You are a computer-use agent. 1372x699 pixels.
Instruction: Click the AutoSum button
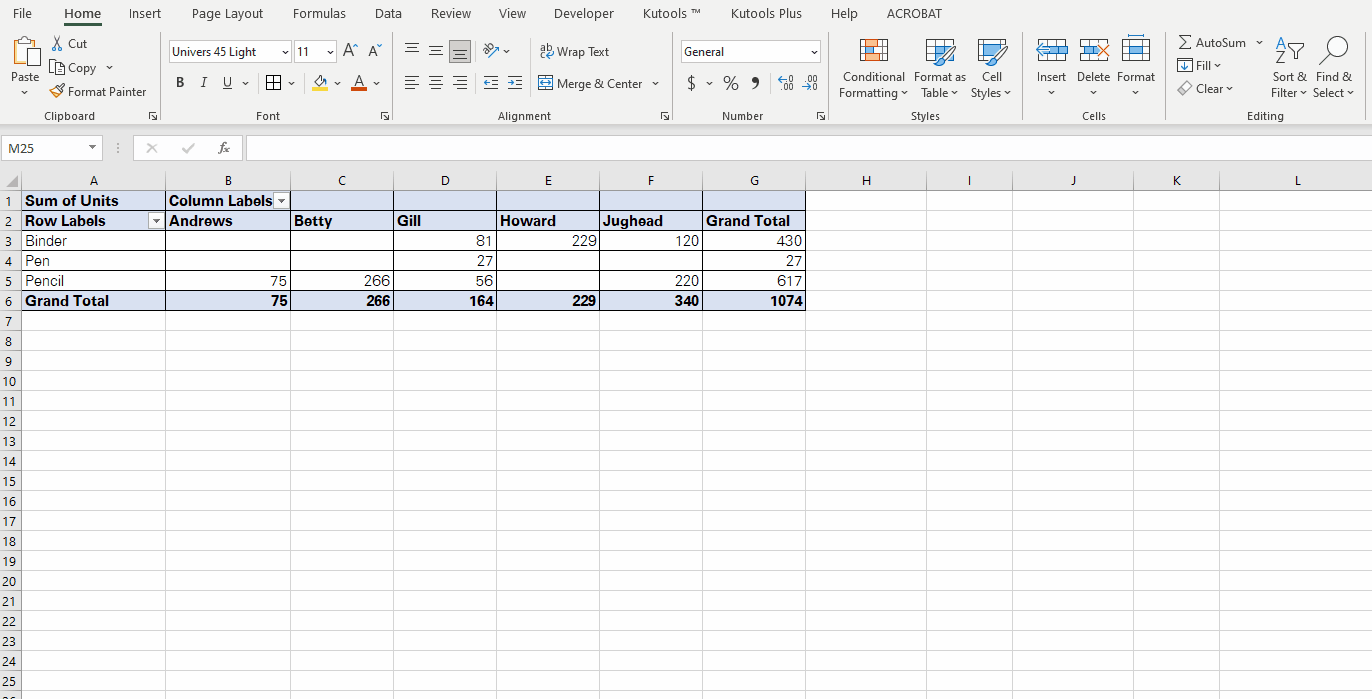pos(1212,43)
